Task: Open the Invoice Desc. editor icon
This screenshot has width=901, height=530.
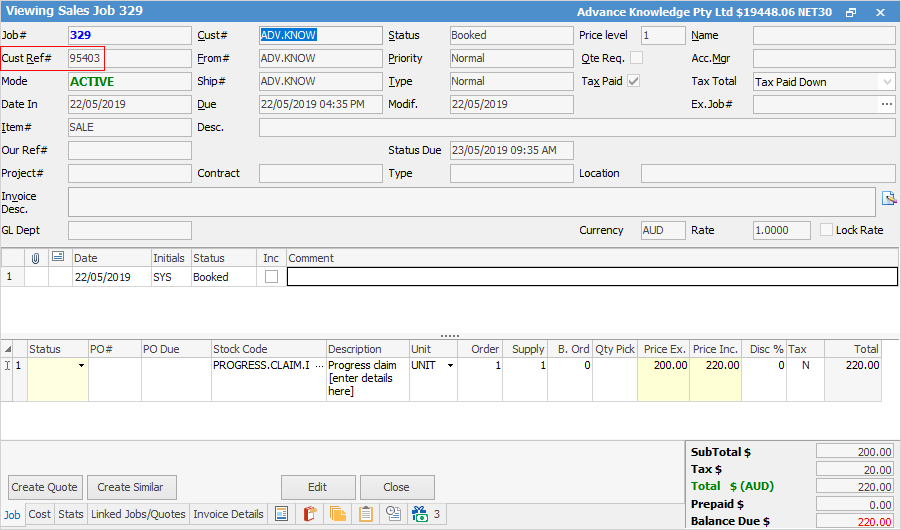Action: click(888, 198)
